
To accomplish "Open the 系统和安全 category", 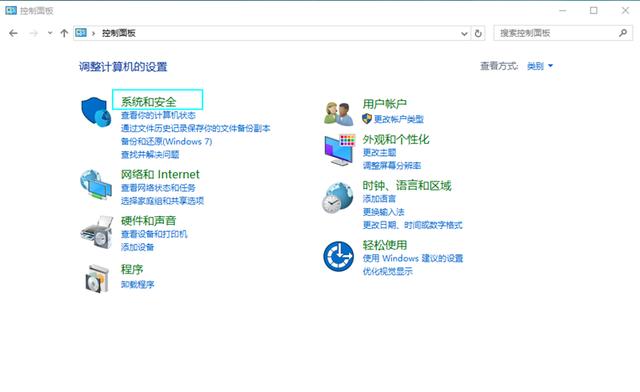I will tap(149, 102).
